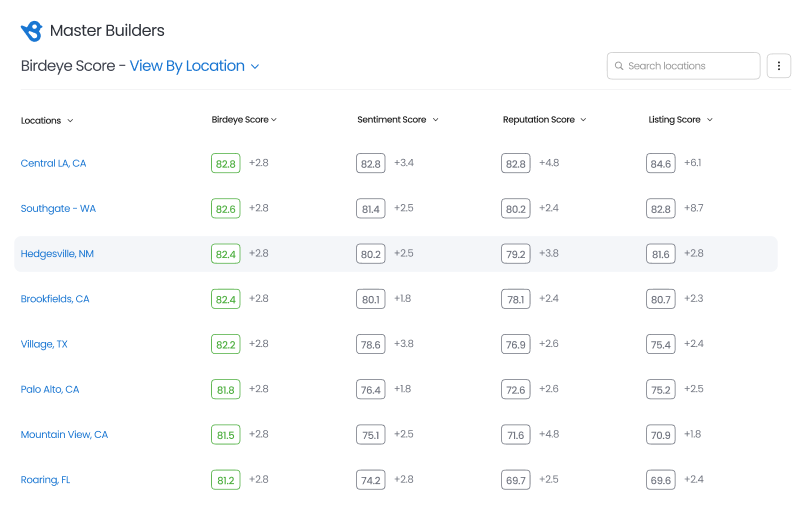The width and height of the screenshot is (812, 523).
Task: Click Hedgesville's Reputation change +3.8
Action: [x=549, y=253]
